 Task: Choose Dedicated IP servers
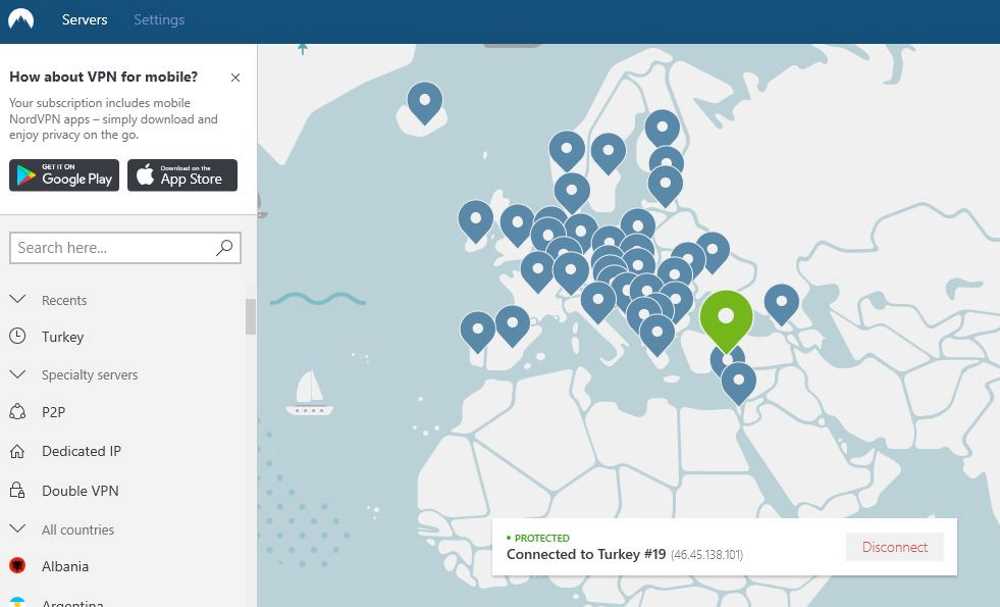(81, 451)
